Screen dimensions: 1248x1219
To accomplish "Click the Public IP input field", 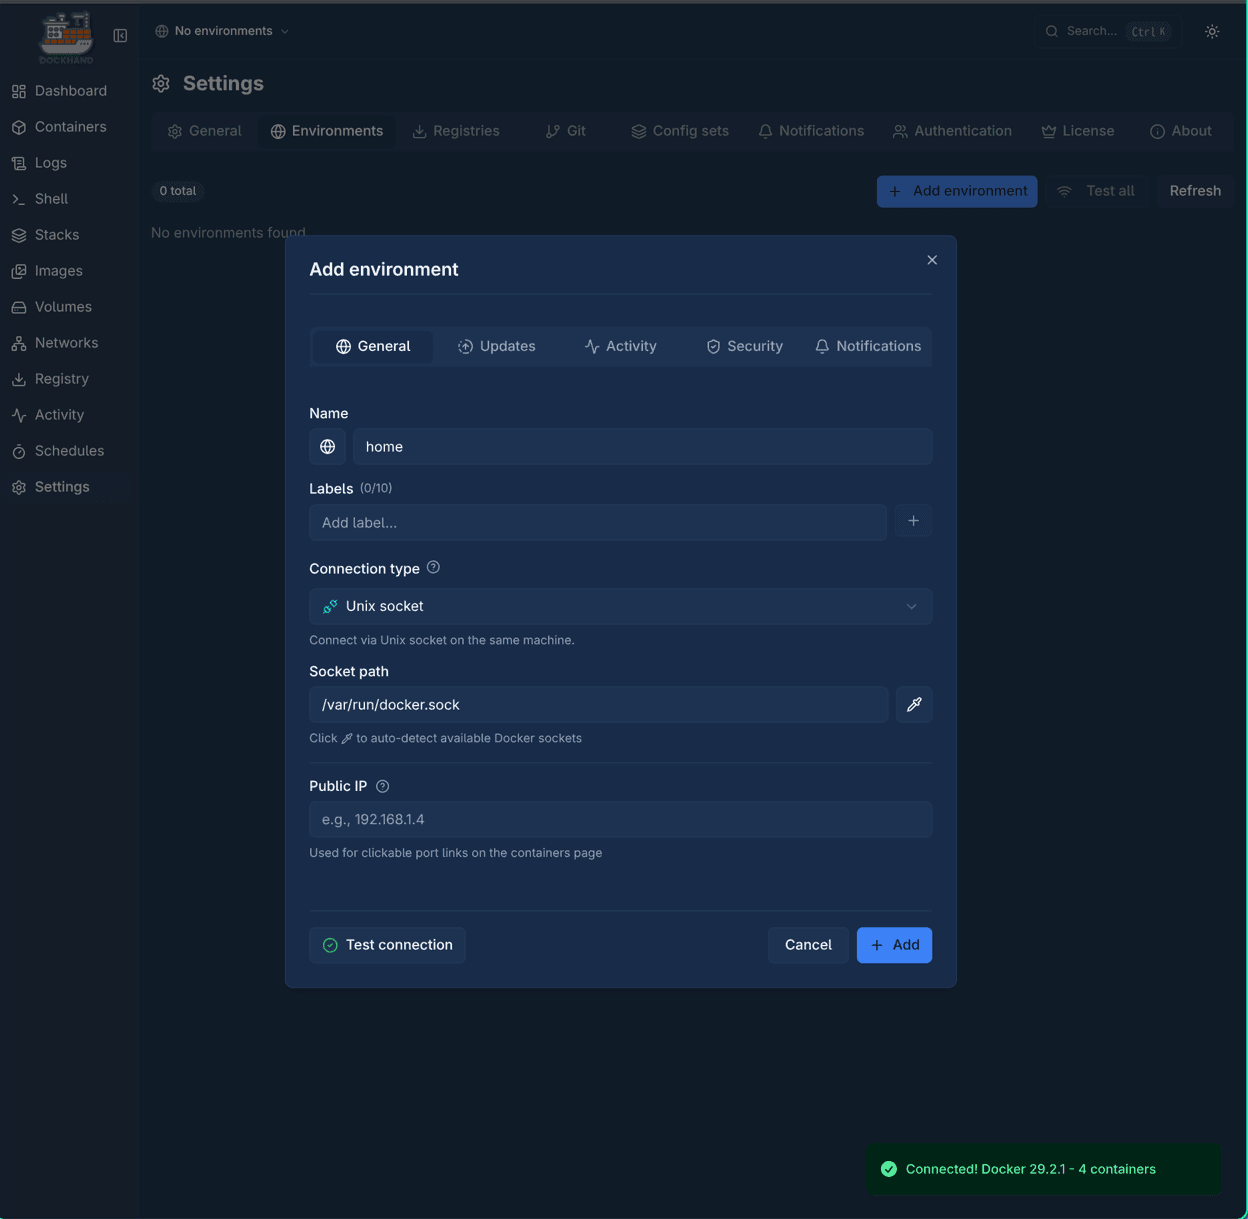I will [x=620, y=820].
